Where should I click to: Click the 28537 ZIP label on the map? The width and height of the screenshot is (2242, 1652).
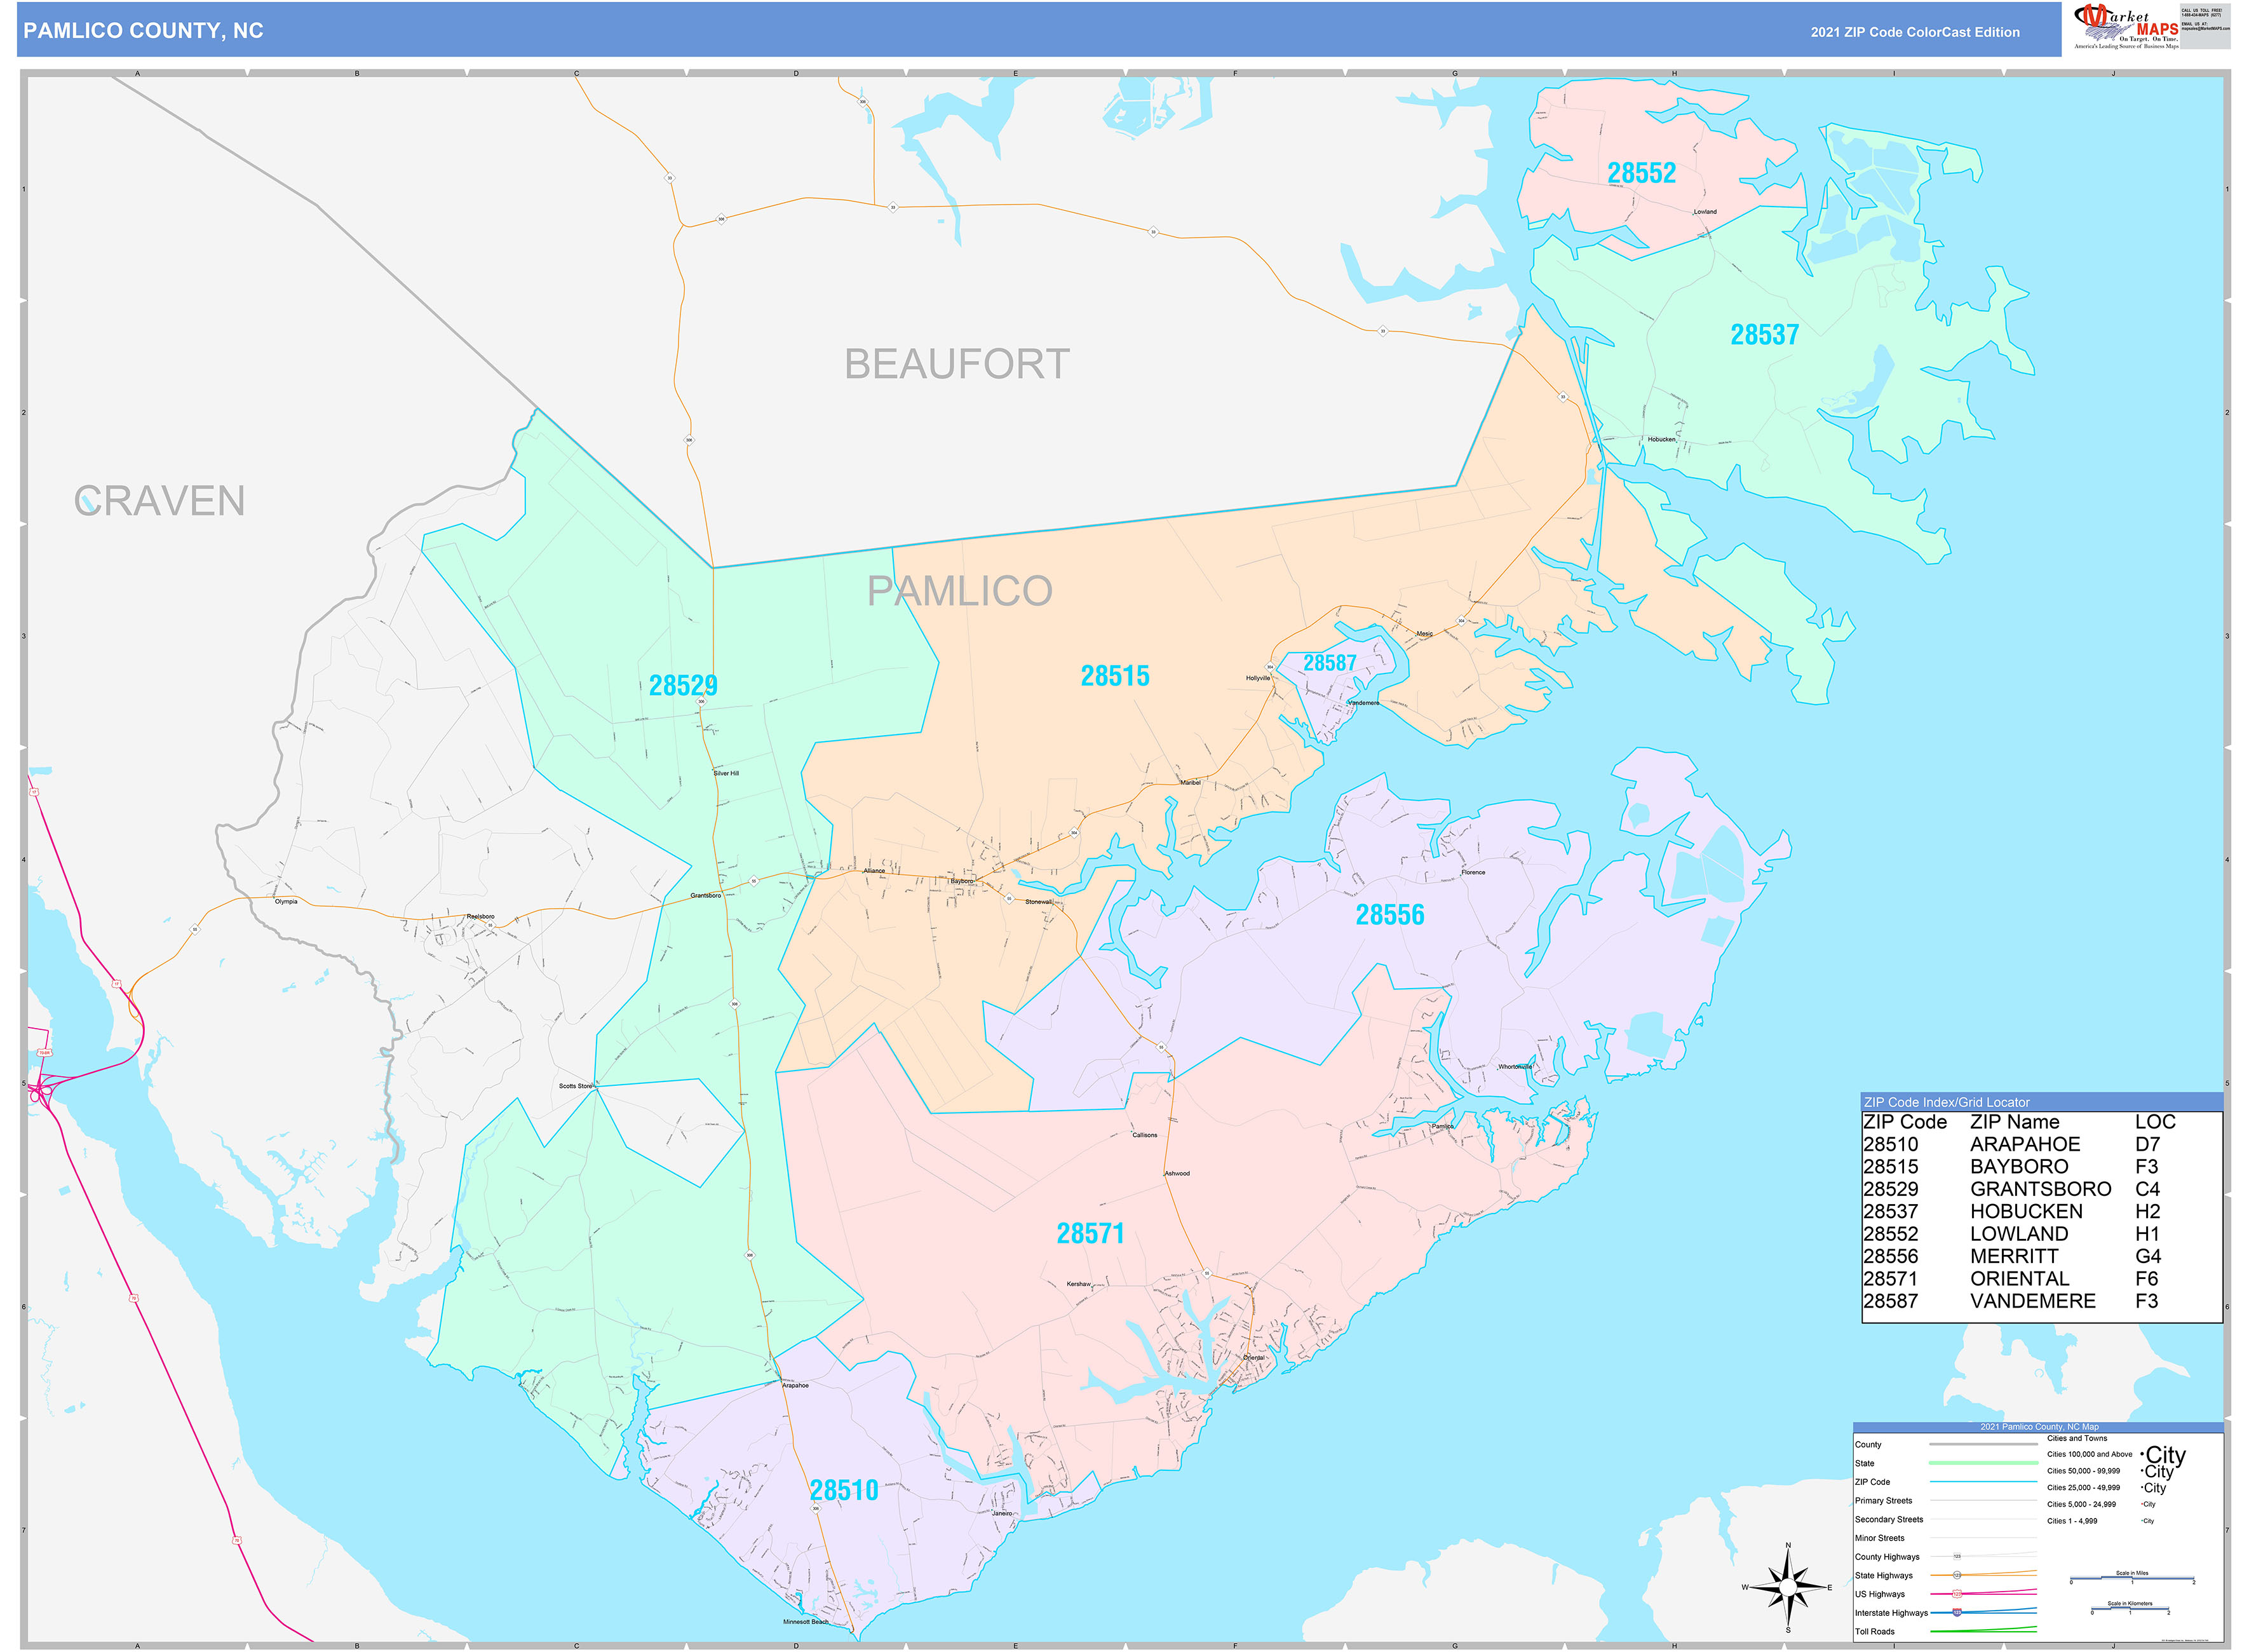(1764, 335)
